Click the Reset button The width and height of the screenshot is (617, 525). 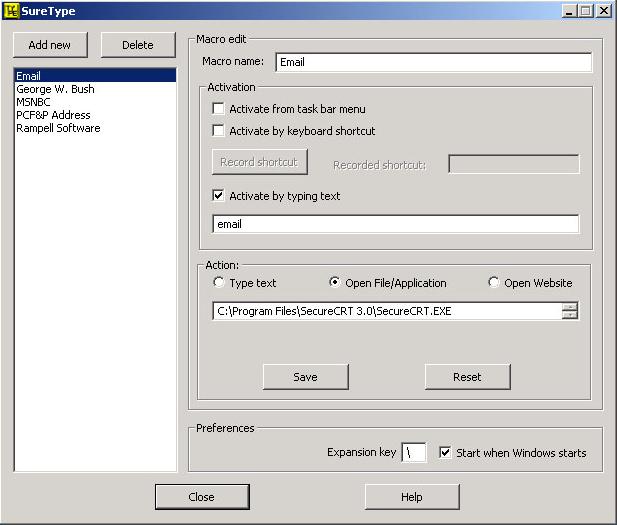tap(467, 377)
